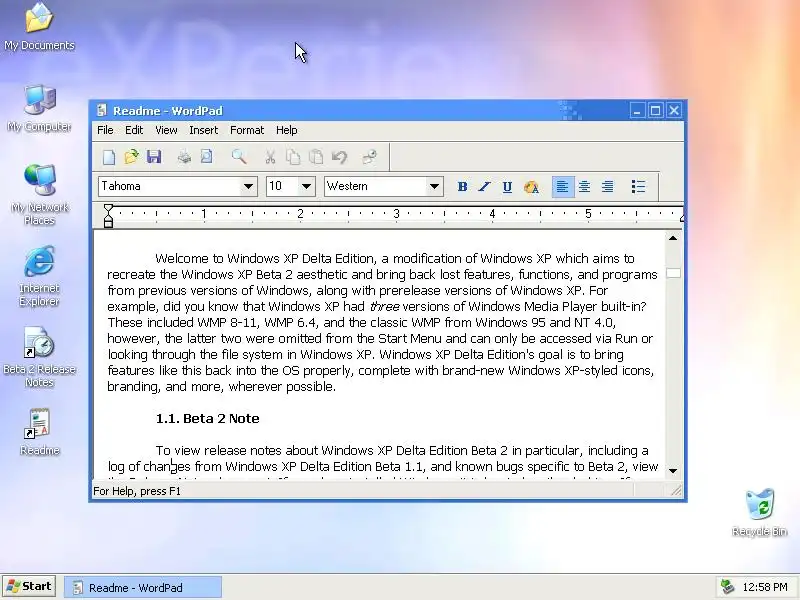Select My Network Places desktop icon
This screenshot has width=800, height=600.
(39, 195)
